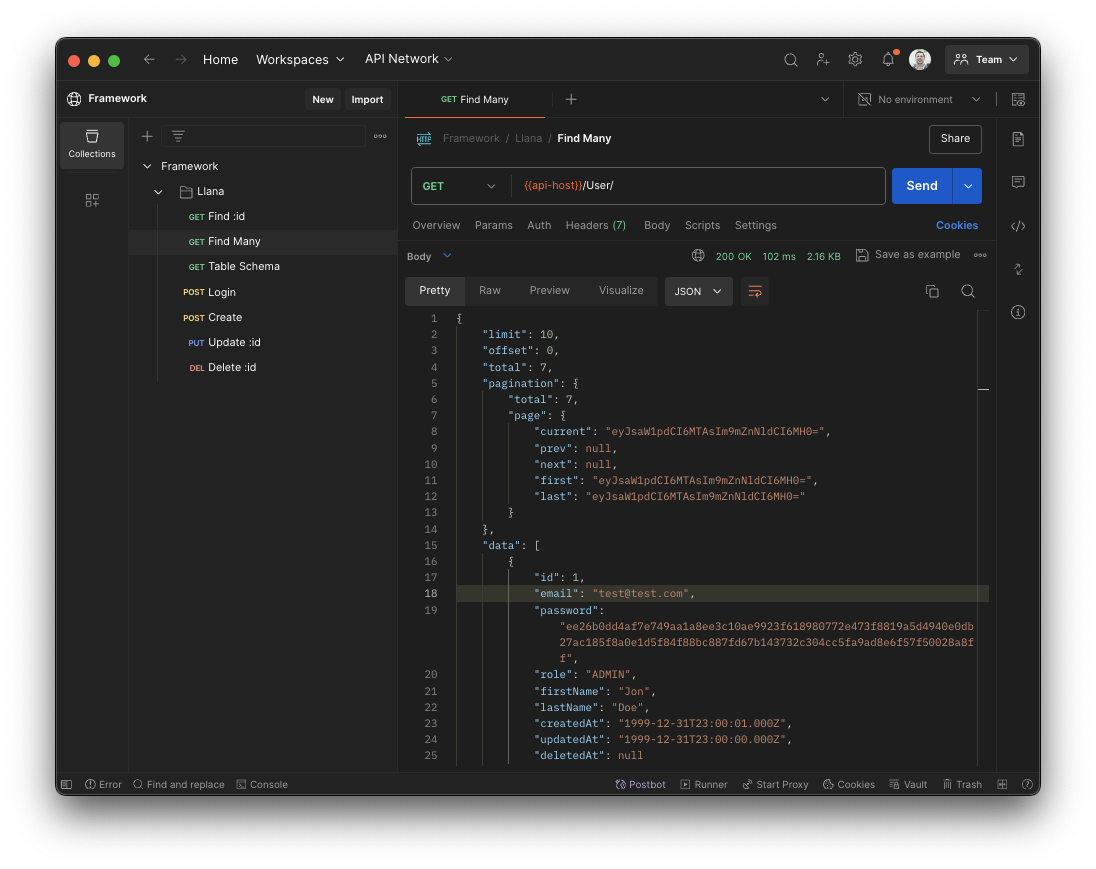Open the Console panel

click(x=262, y=784)
